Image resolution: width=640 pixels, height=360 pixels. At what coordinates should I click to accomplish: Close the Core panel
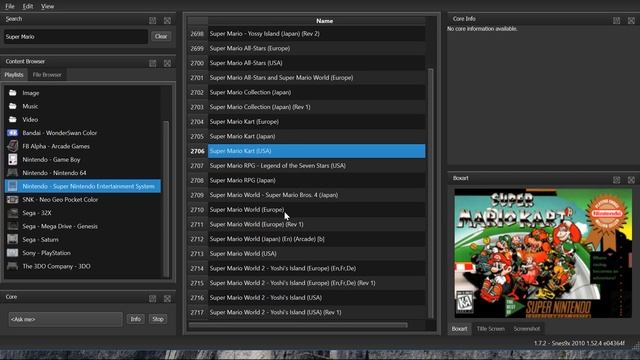(x=167, y=299)
